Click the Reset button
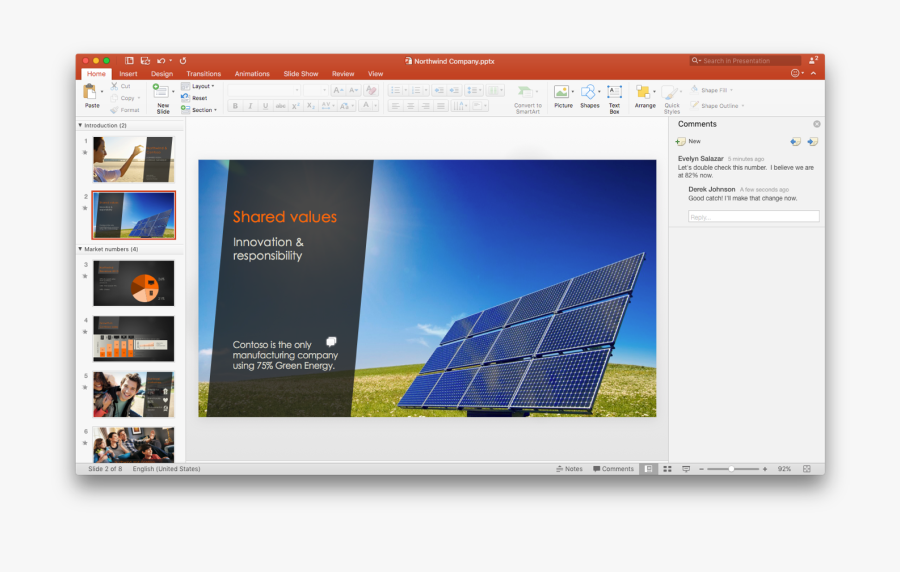This screenshot has width=900, height=572. [x=199, y=98]
